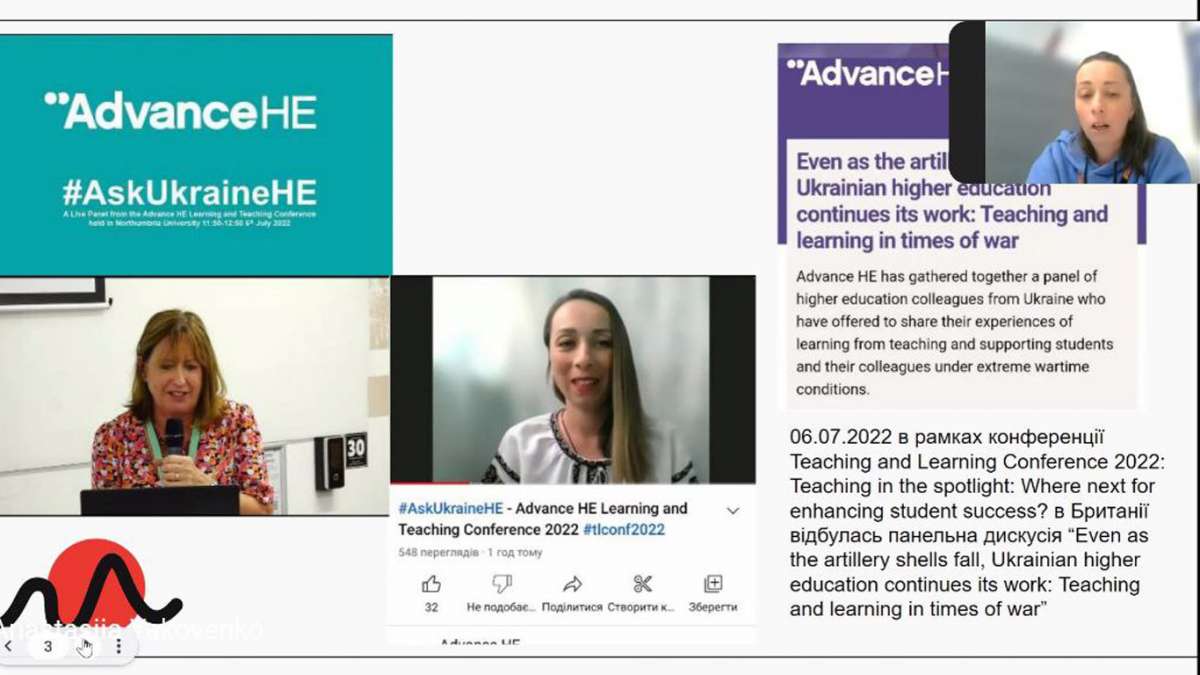1200x675 pixels.
Task: Go to previous slide with left arrow
Action: (x=9, y=647)
